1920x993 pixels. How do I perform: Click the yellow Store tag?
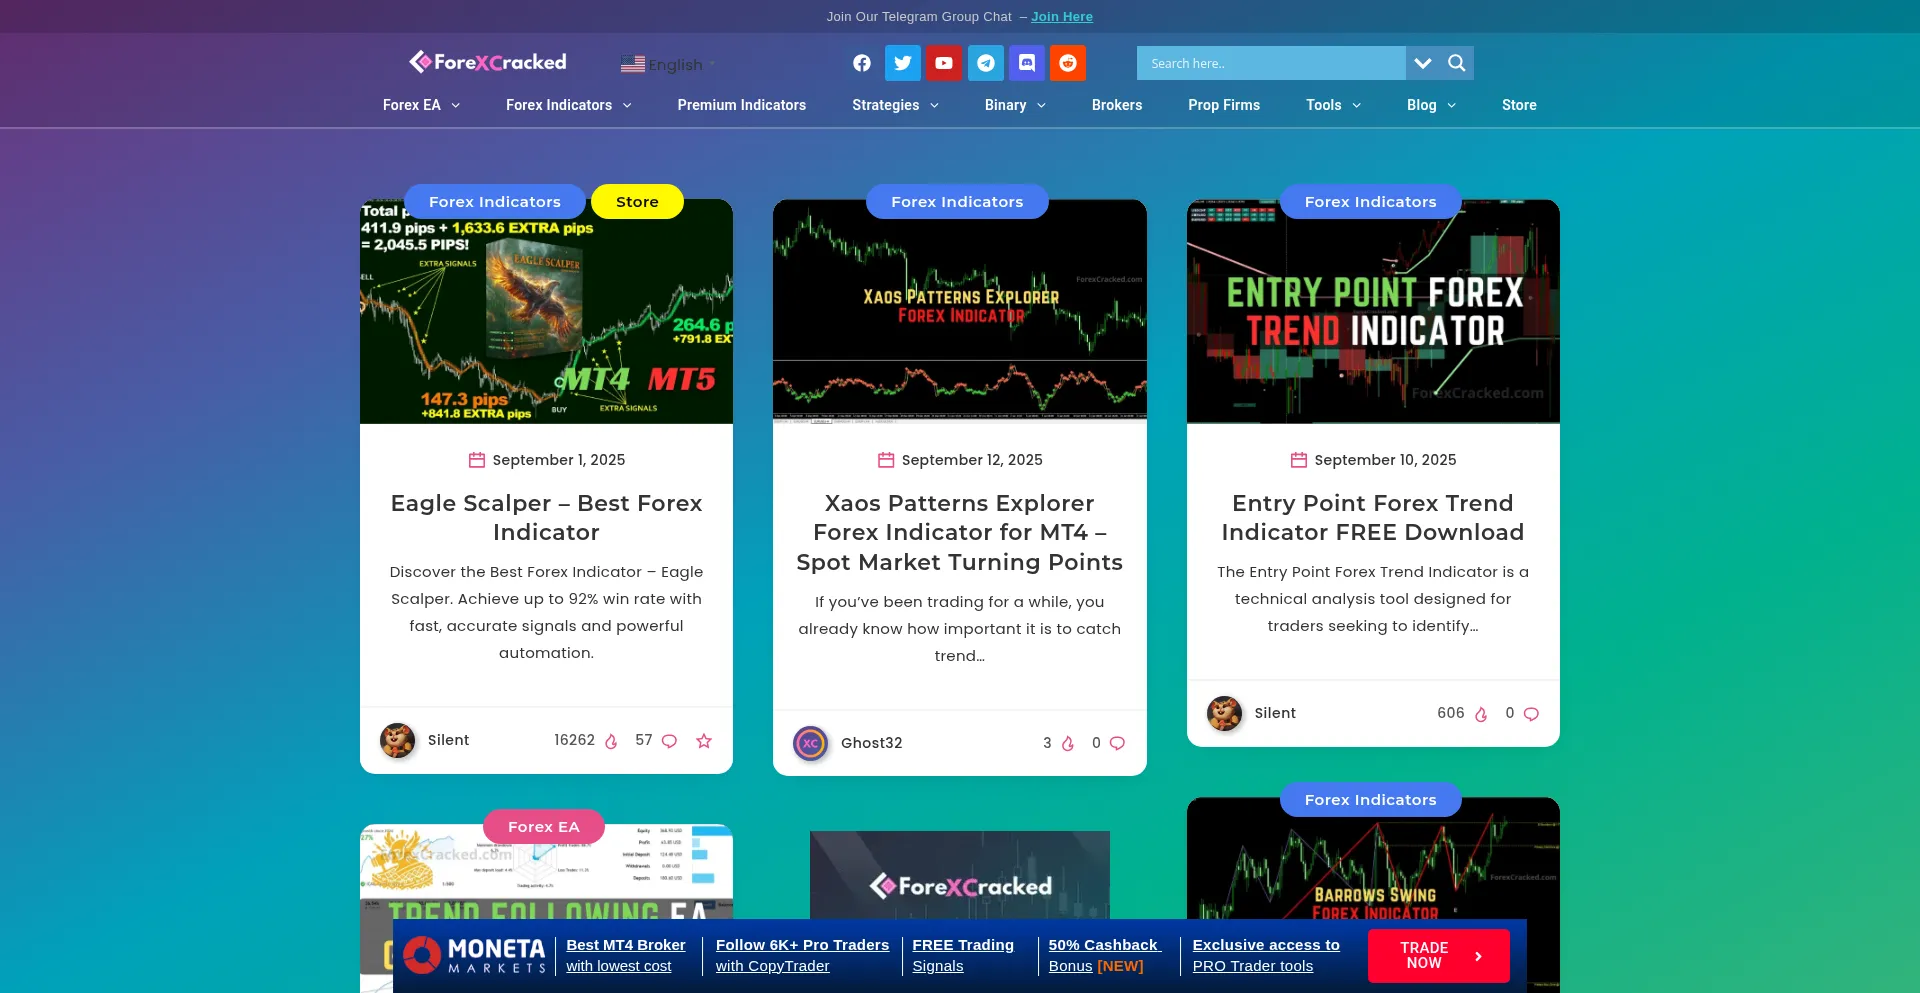(637, 202)
